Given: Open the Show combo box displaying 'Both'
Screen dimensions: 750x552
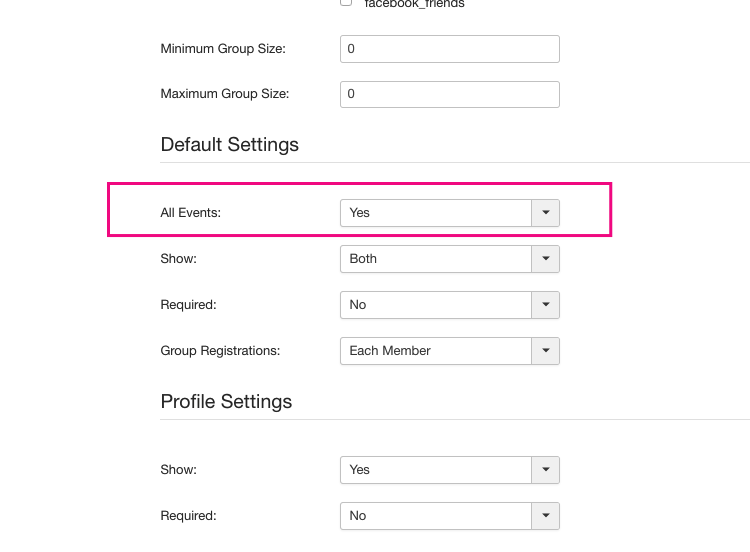Looking at the screenshot, I should pos(436,258).
